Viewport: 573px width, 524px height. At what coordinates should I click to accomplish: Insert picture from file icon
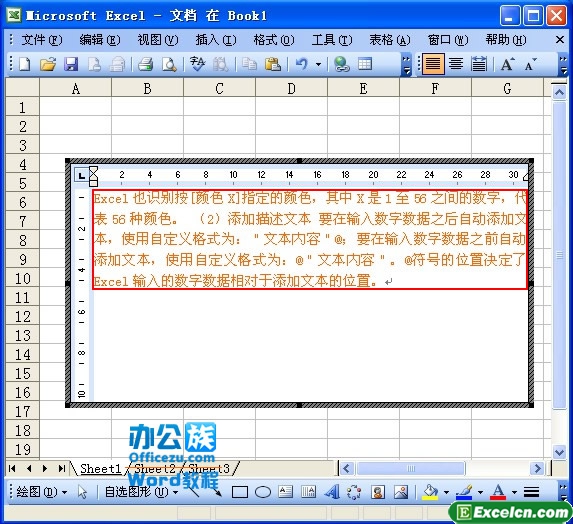point(401,492)
